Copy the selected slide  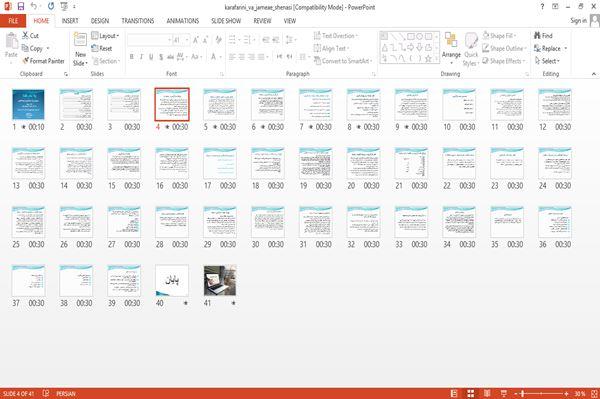tap(32, 48)
